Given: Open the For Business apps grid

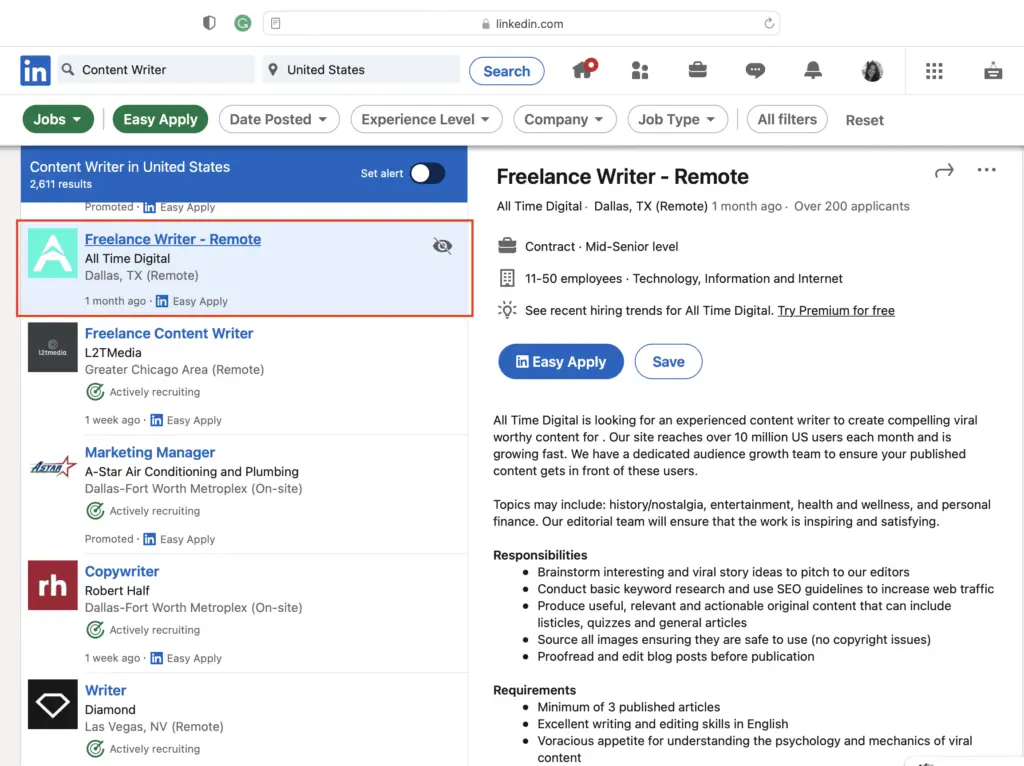Looking at the screenshot, I should [x=935, y=70].
